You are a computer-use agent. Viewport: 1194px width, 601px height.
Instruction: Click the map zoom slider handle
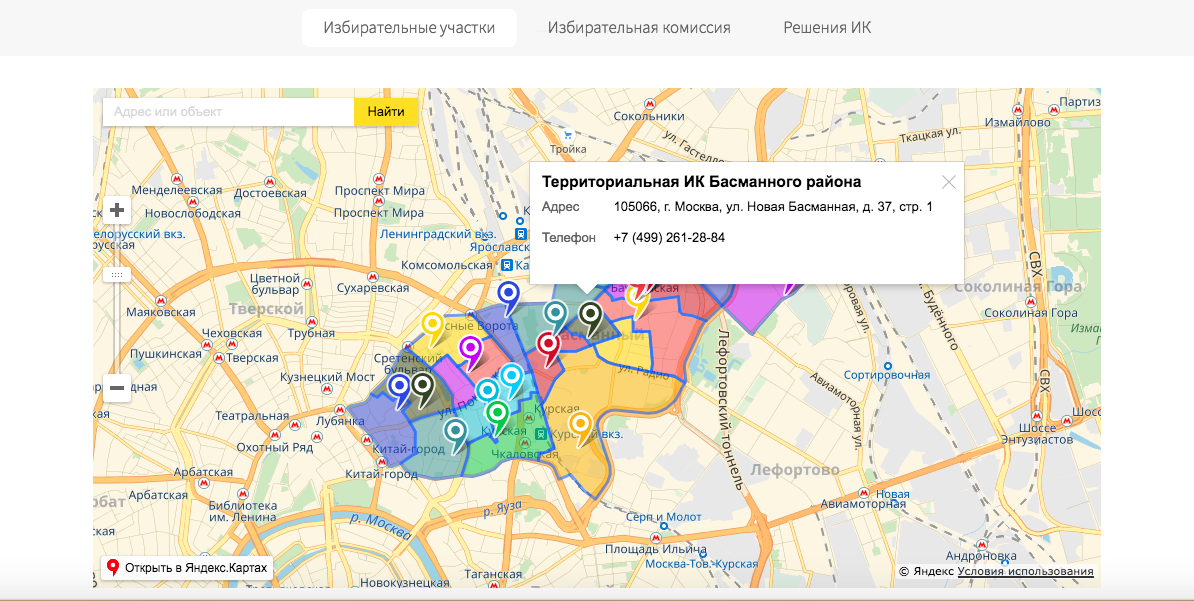[117, 274]
